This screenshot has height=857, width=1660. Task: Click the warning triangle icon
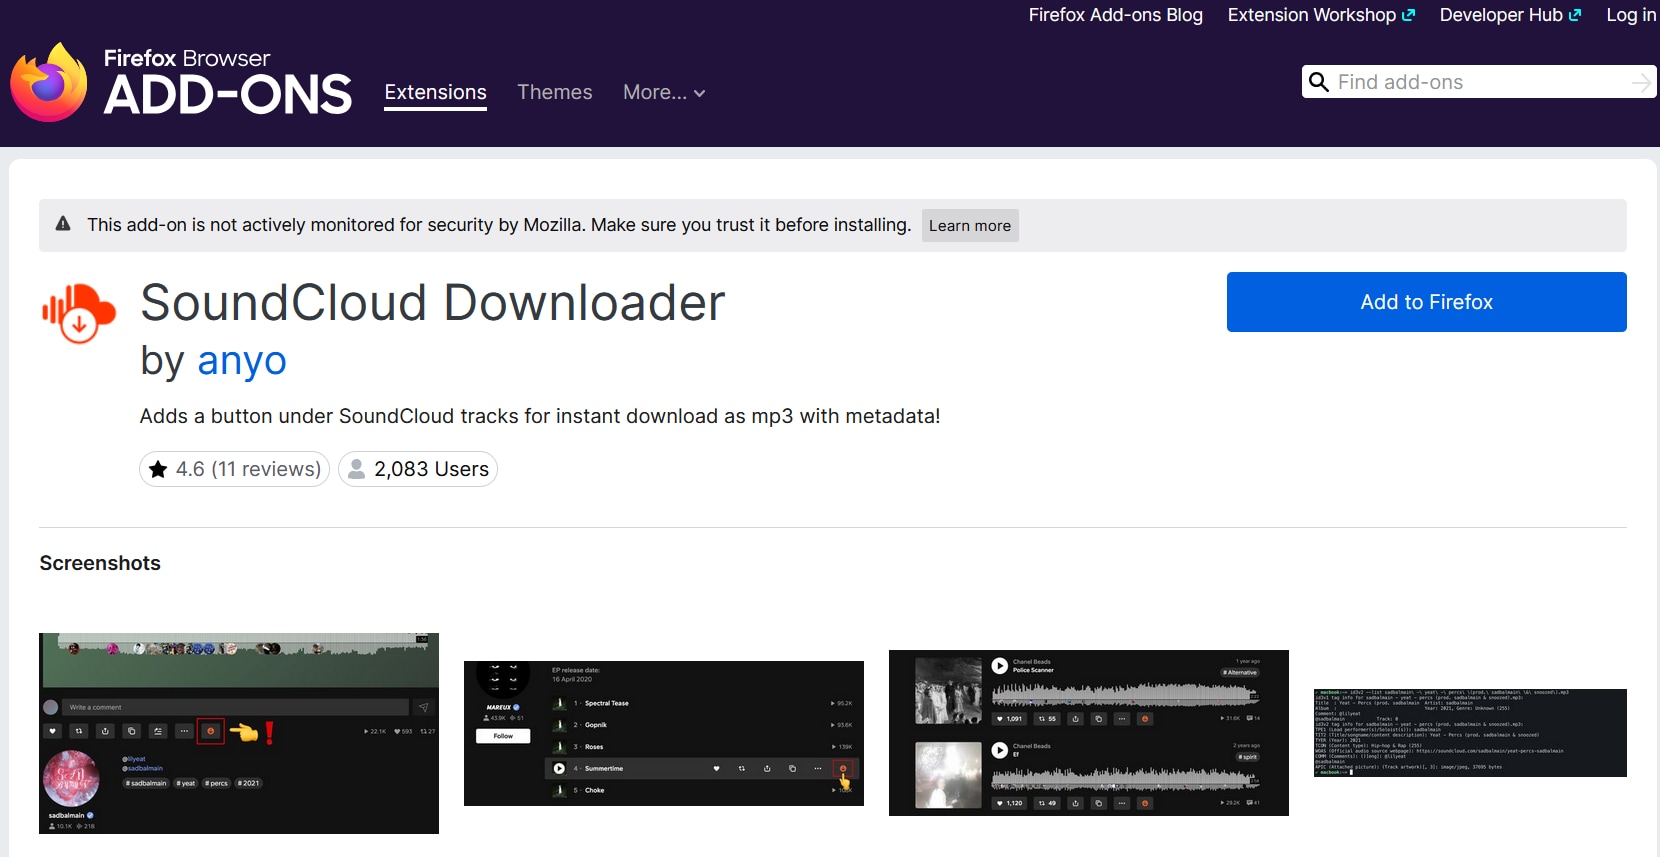(63, 224)
